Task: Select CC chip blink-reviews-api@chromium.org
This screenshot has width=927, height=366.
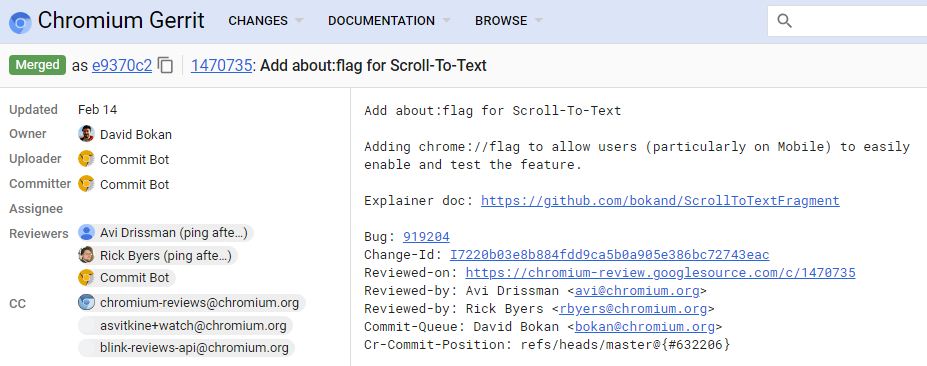Action: click(x=186, y=347)
